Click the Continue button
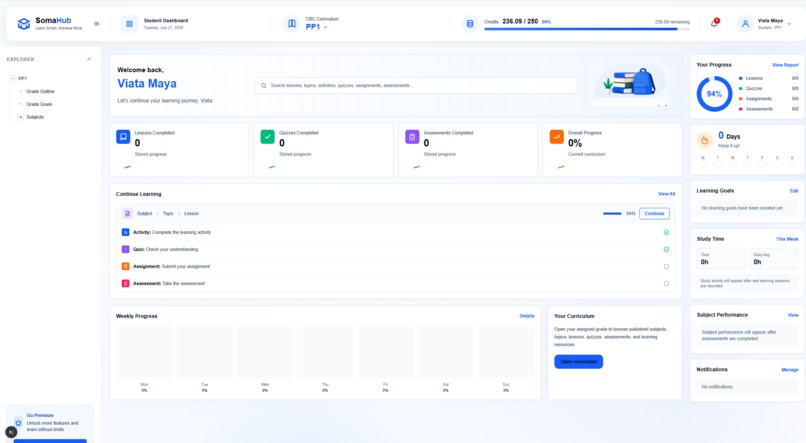Screen dimensions: 806x443 [x=654, y=213]
